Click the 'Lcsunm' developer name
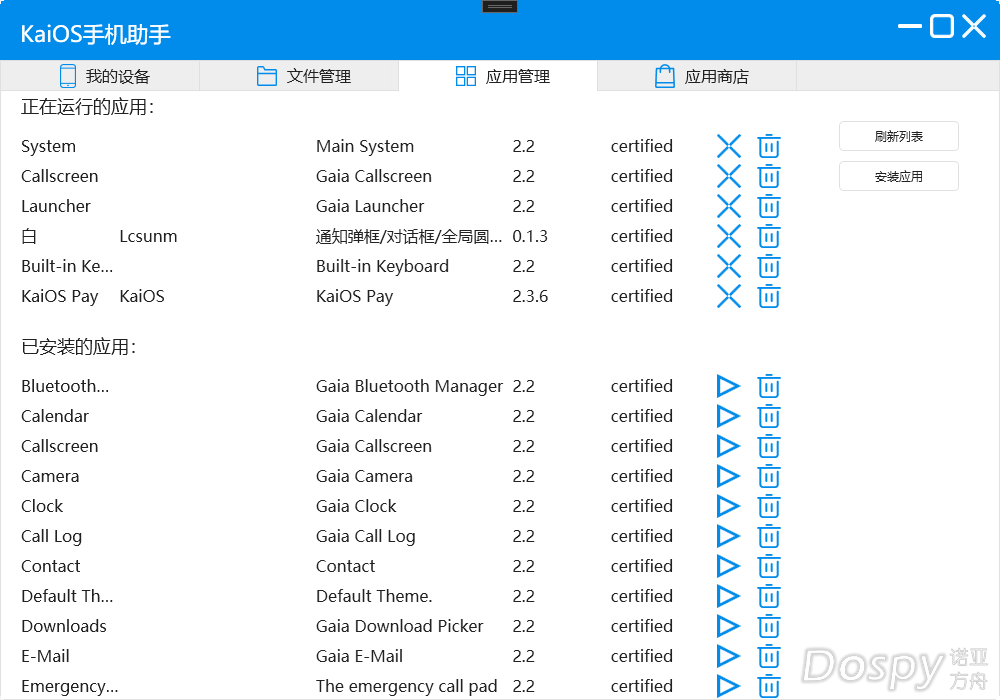This screenshot has width=1000, height=700. point(148,237)
